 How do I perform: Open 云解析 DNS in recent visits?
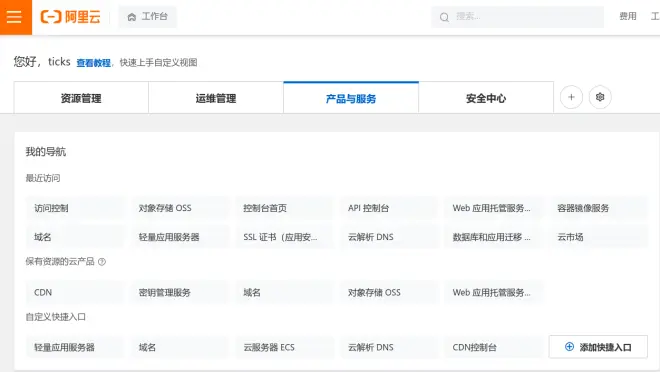[389, 237]
